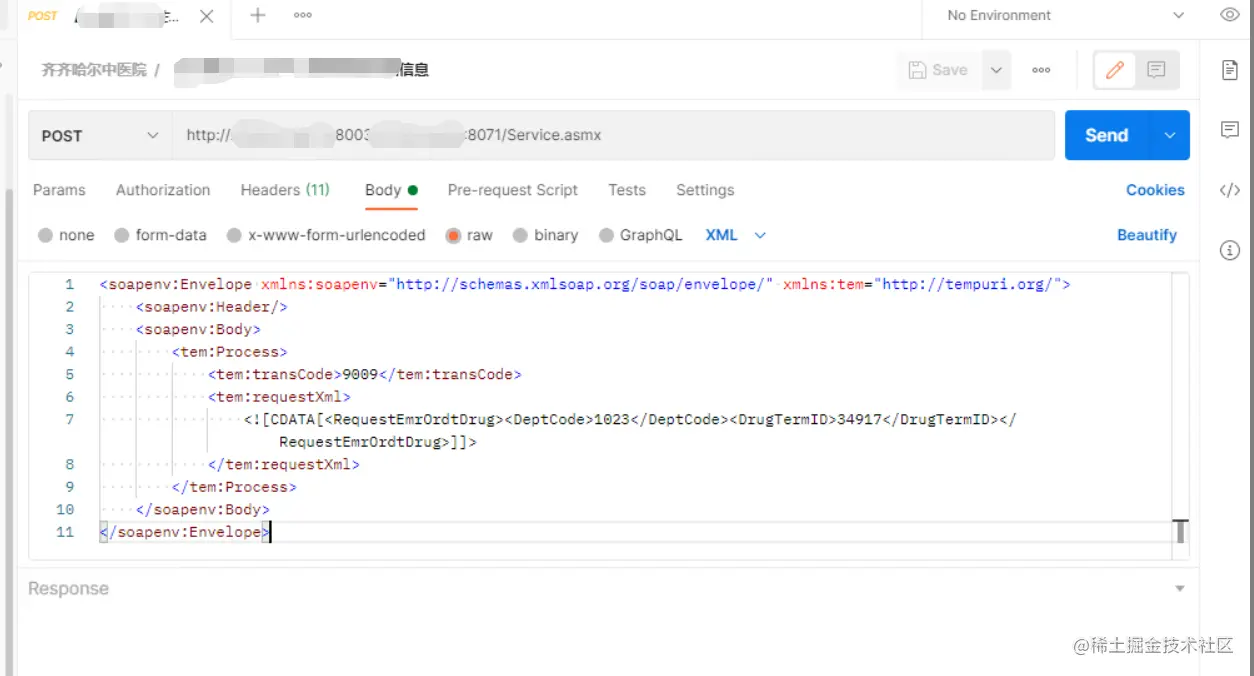Open the environment quick look eye icon
1254x676 pixels.
[x=1230, y=15]
